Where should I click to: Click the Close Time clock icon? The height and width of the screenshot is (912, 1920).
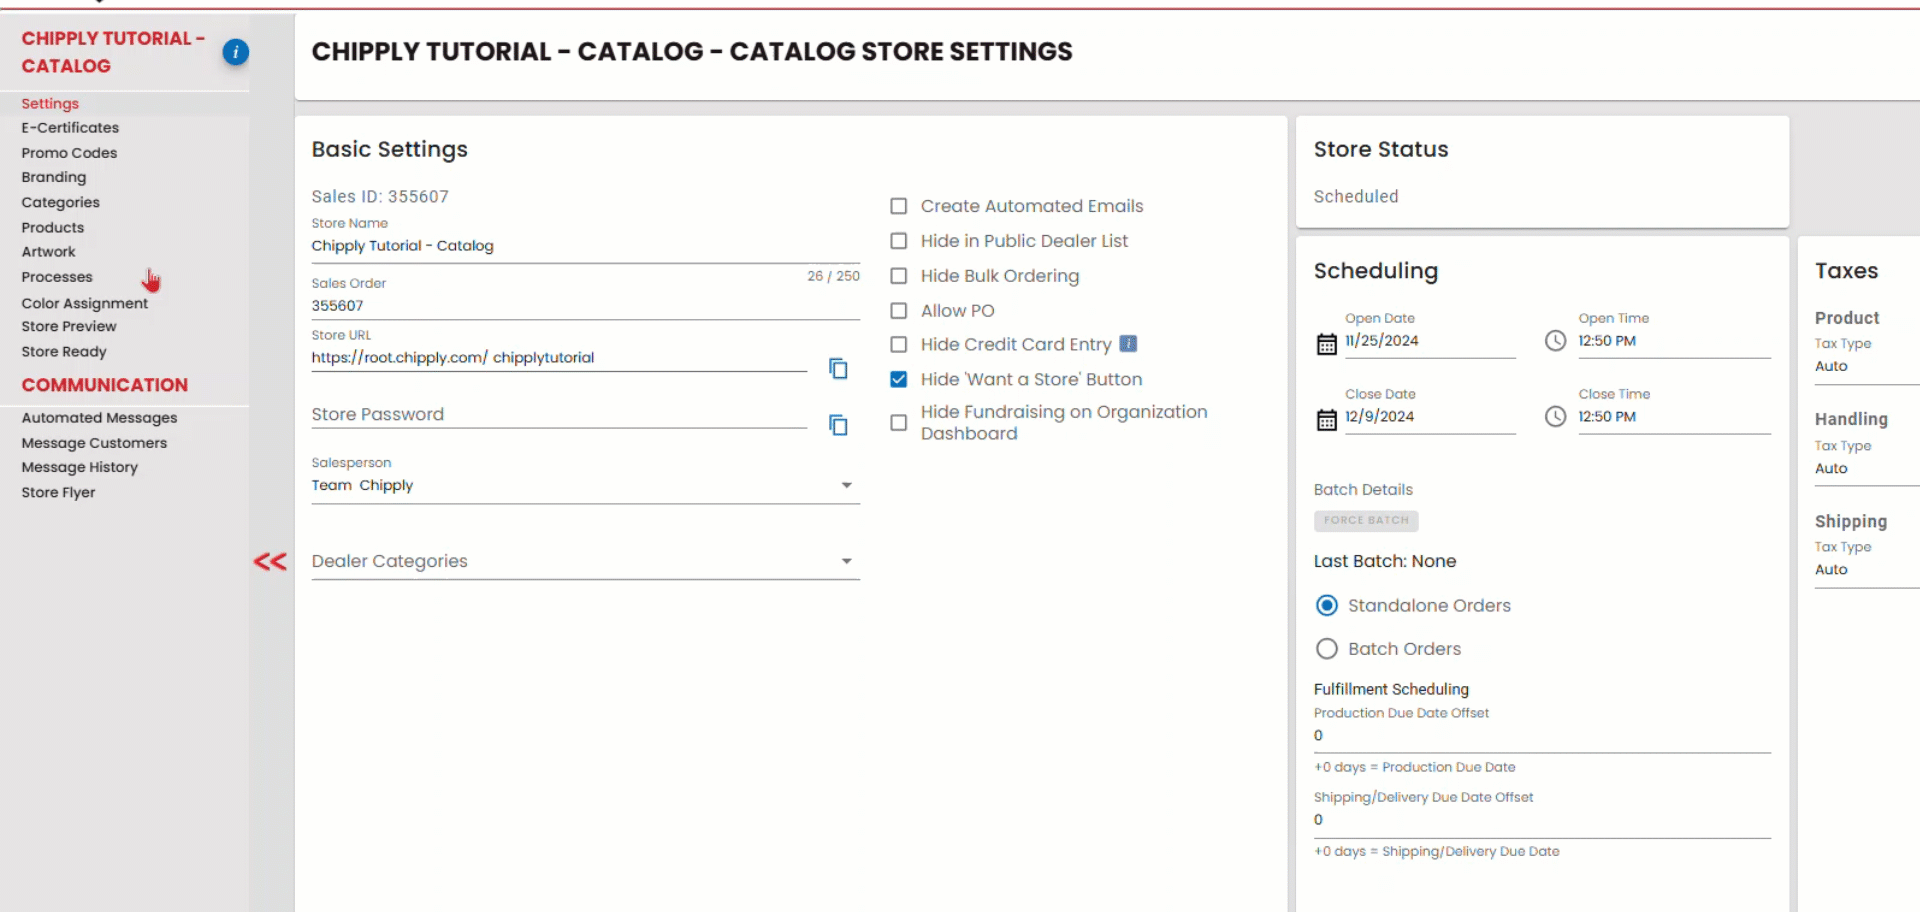pos(1555,417)
